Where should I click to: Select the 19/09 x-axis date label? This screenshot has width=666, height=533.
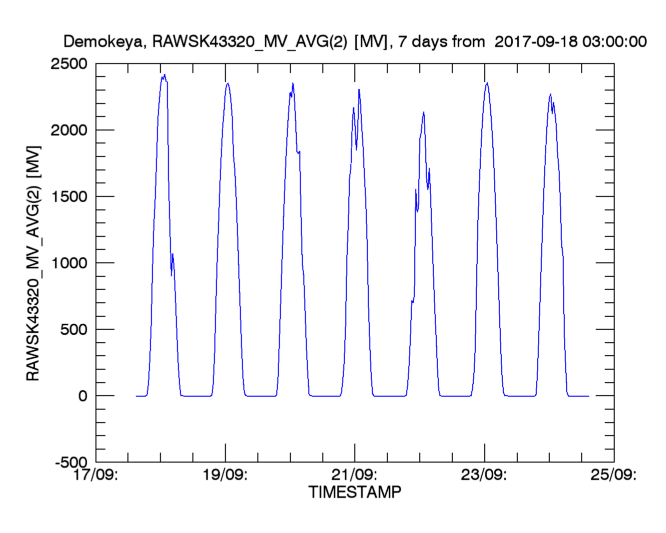(226, 475)
